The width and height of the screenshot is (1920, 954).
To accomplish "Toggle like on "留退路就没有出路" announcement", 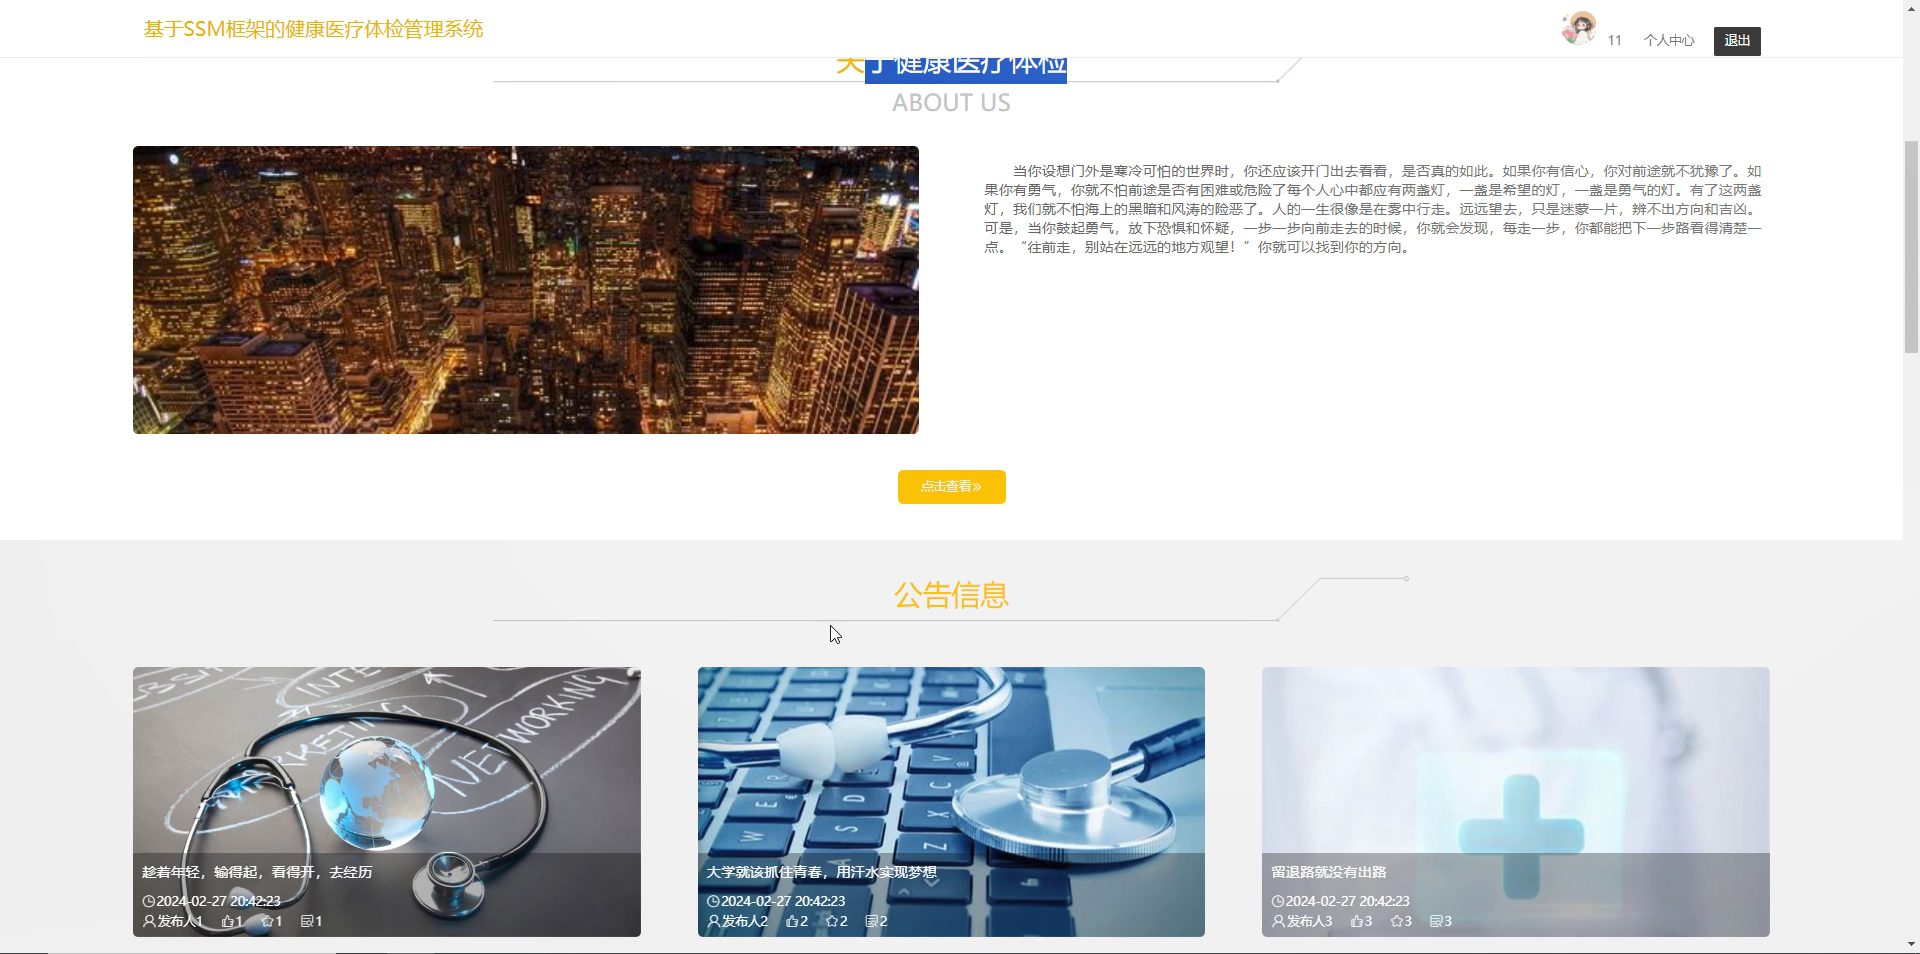I will point(1358,921).
